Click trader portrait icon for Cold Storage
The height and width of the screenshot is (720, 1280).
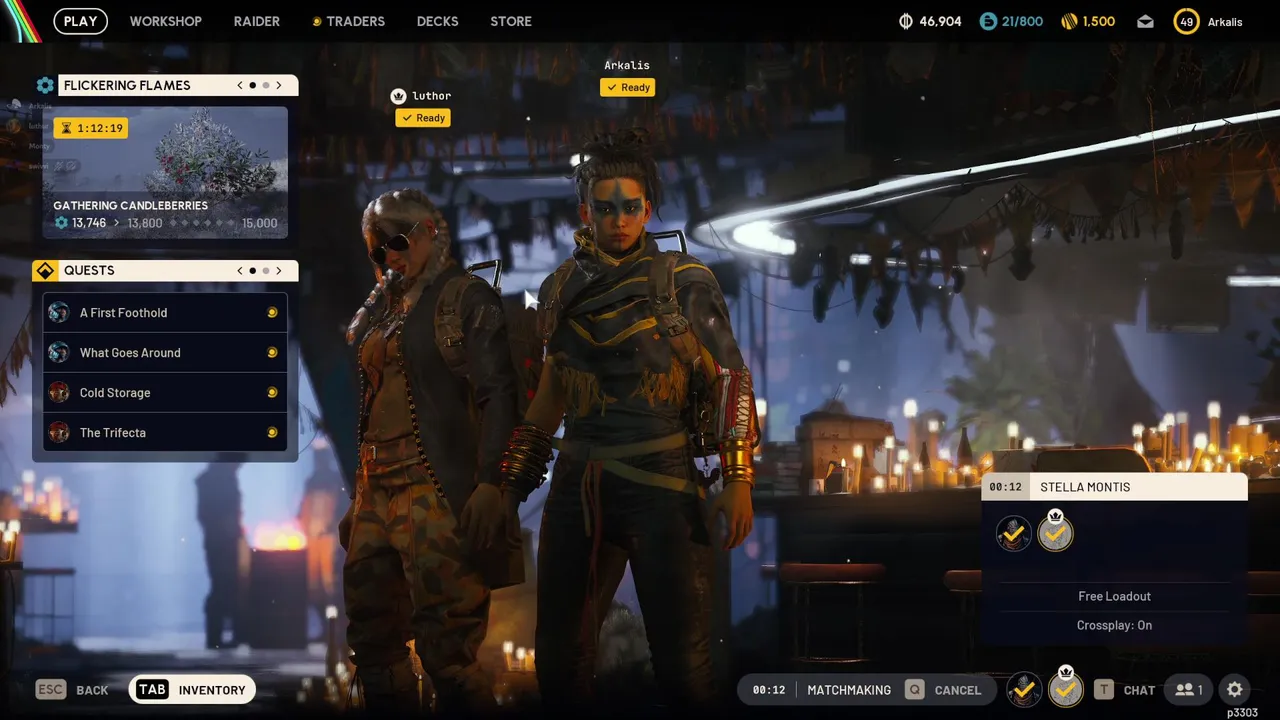tap(59, 392)
